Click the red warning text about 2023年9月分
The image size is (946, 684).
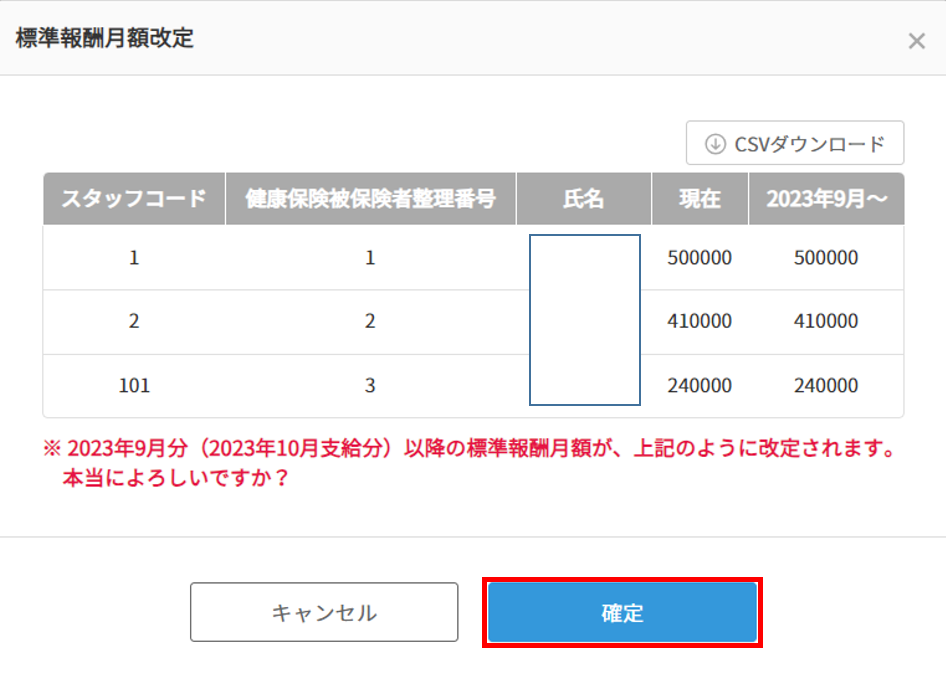click(x=470, y=448)
